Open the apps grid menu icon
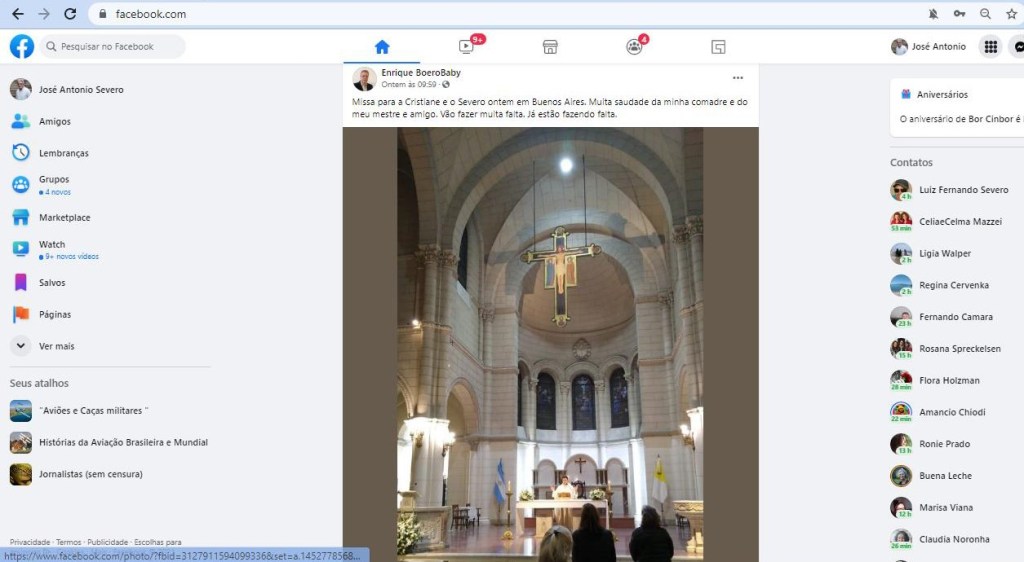Image resolution: width=1024 pixels, height=562 pixels. (x=990, y=46)
